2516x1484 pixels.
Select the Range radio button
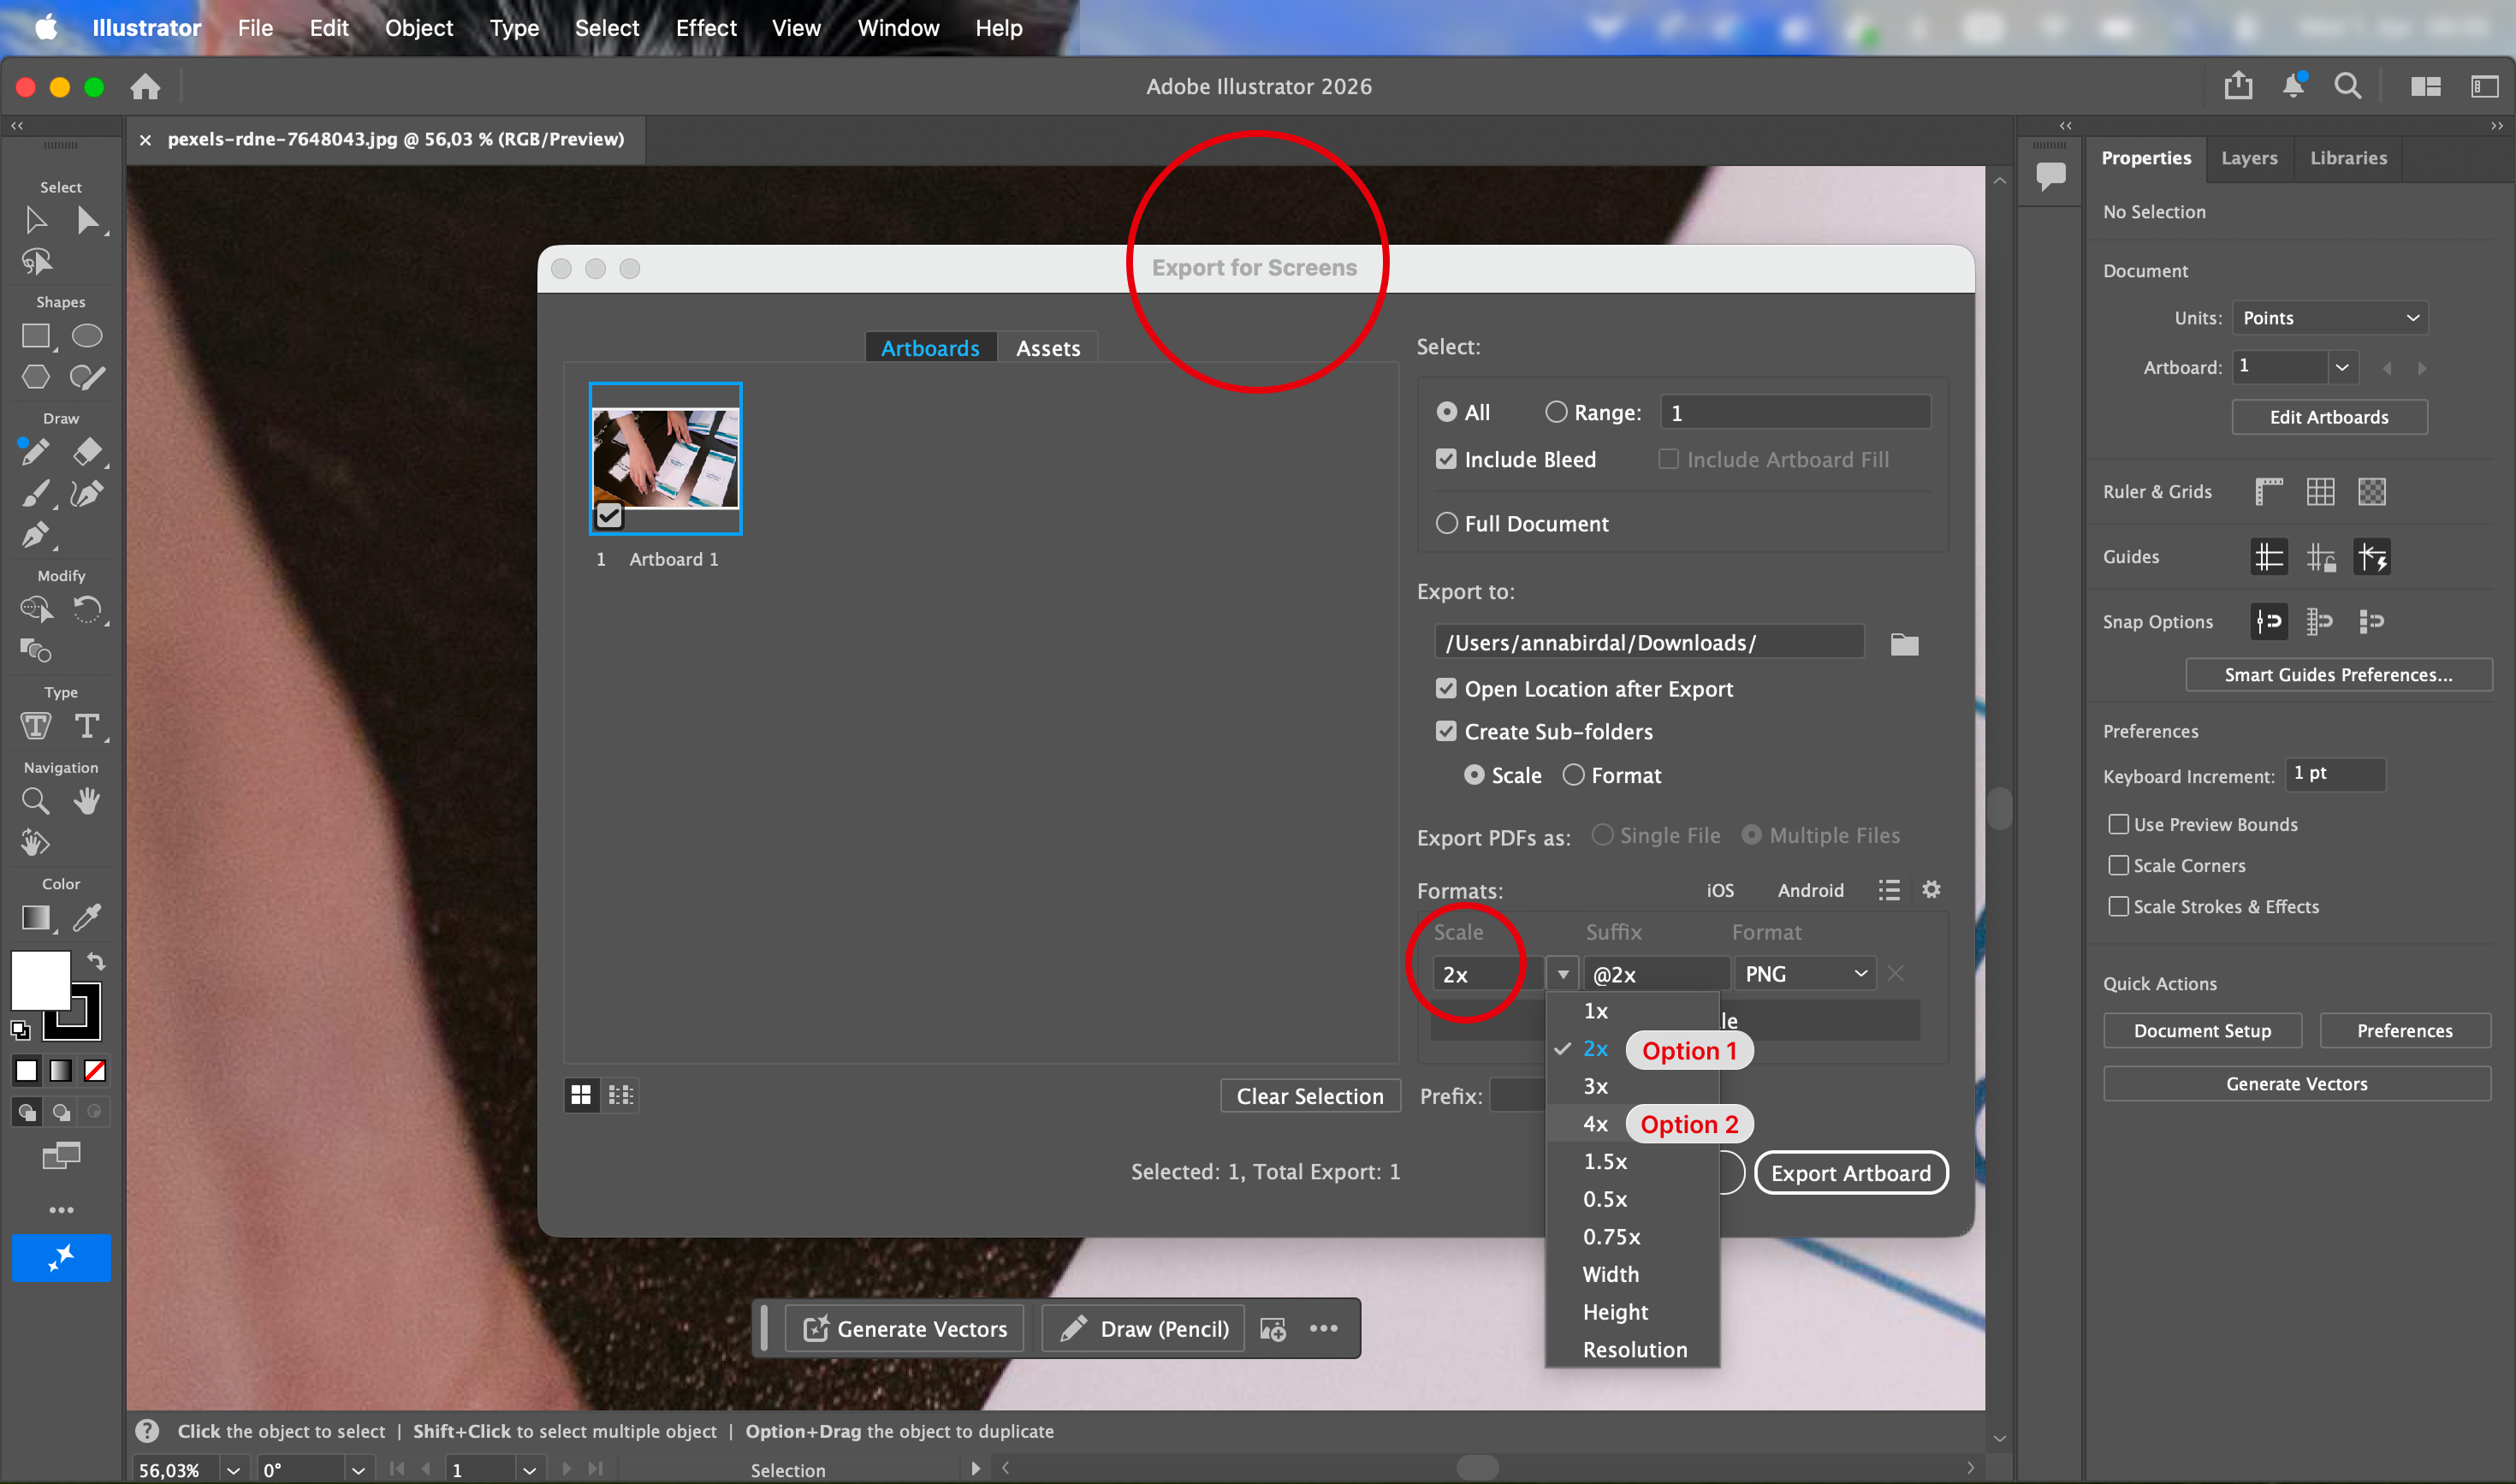[x=1555, y=412]
